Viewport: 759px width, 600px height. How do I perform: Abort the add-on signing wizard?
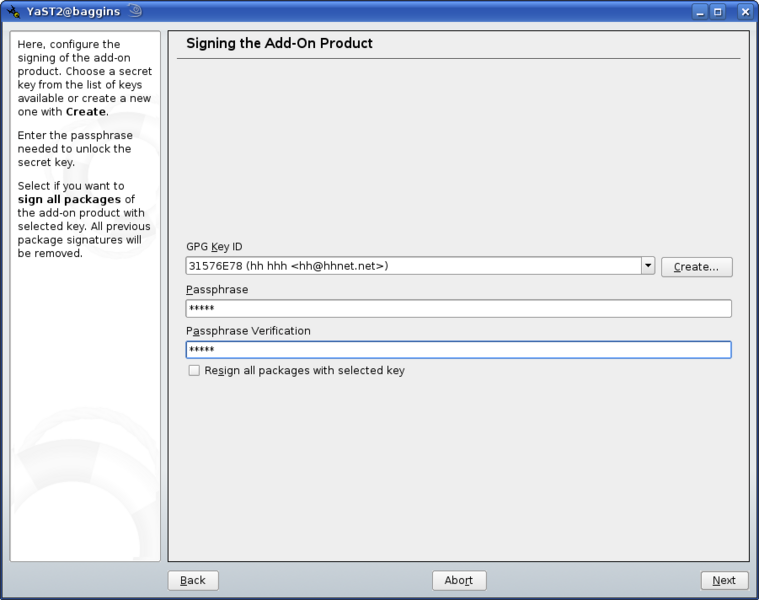click(459, 580)
